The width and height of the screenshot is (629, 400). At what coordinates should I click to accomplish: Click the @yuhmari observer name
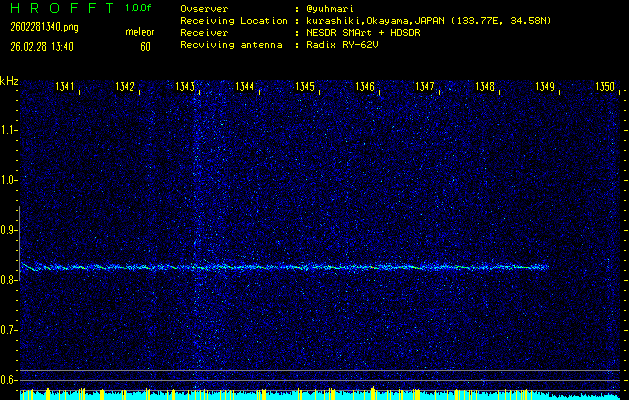coord(332,8)
